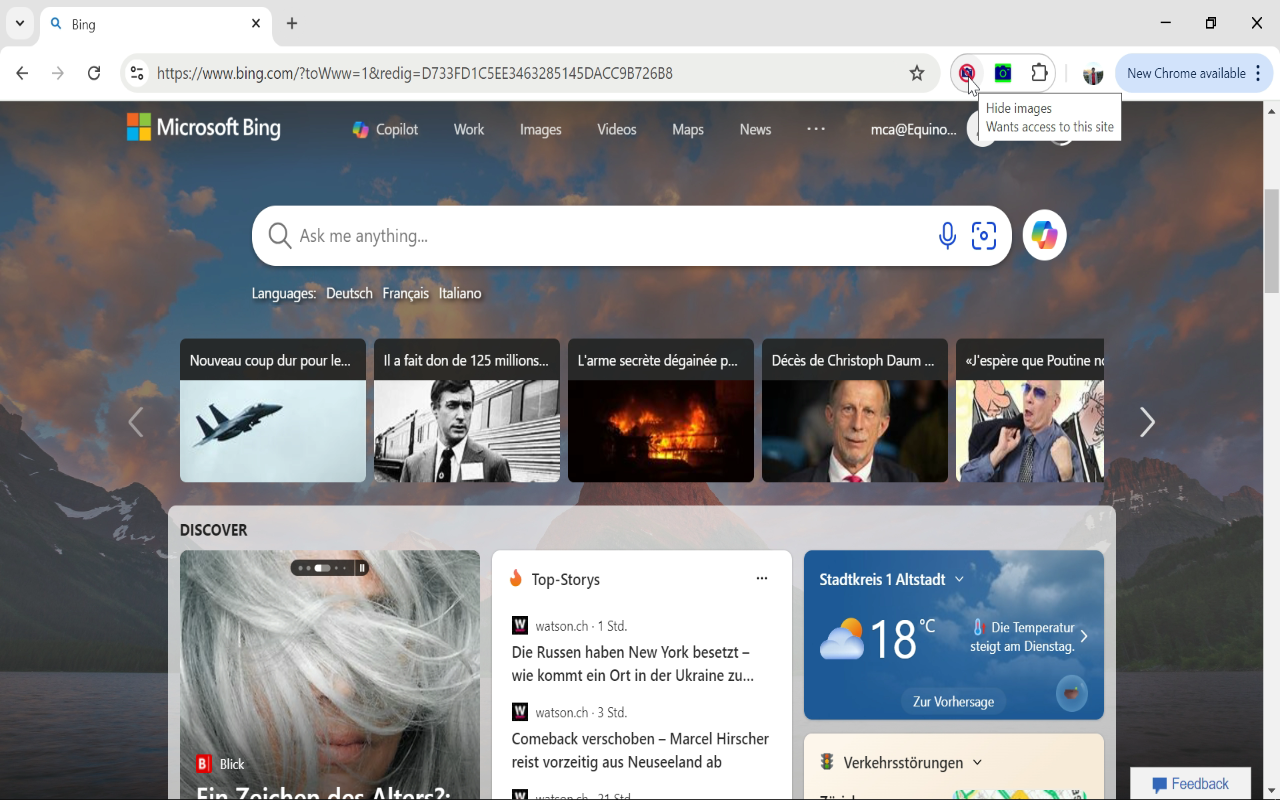This screenshot has width=1280, height=800.
Task: Click the colorful Copilot icon beside the search box
Action: tap(1044, 235)
